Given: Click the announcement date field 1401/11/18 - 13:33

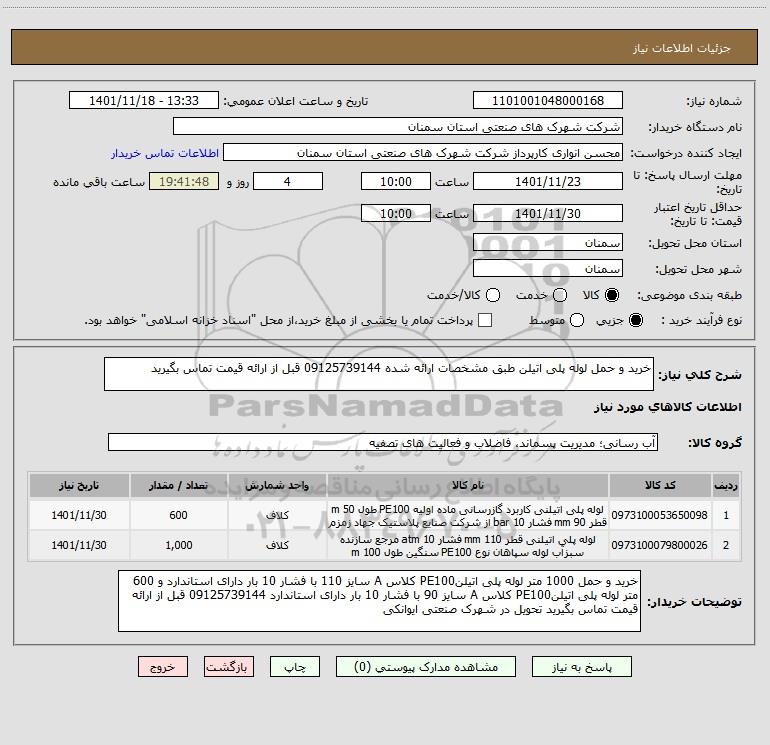Looking at the screenshot, I should (x=144, y=101).
